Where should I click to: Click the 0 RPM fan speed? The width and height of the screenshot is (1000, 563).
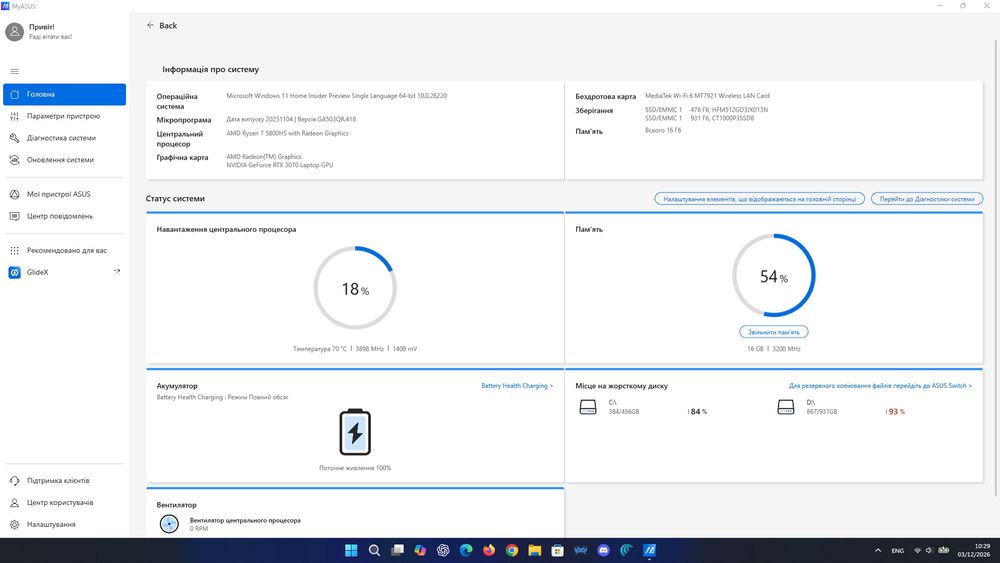point(199,529)
